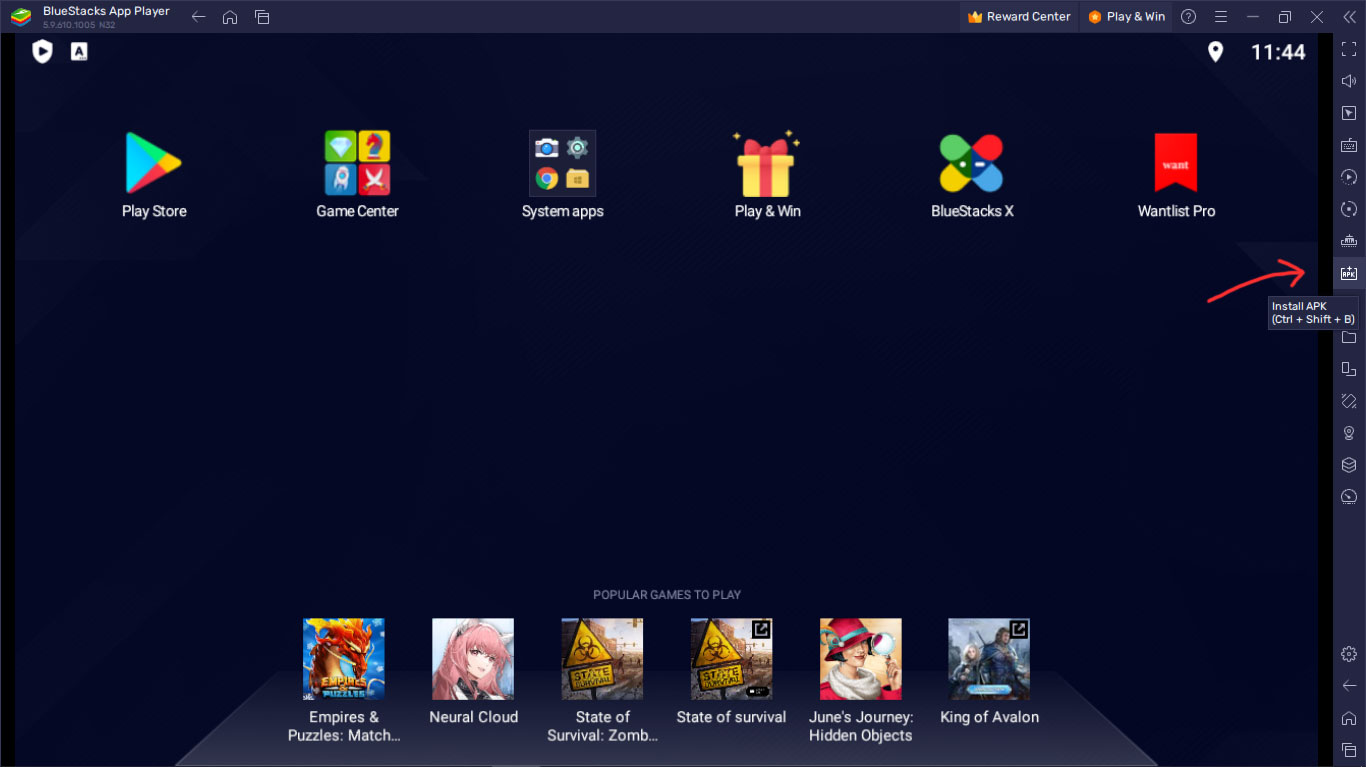This screenshot has height=767, width=1366.
Task: Click the sidebar home icon near bottom
Action: pyautogui.click(x=1349, y=718)
